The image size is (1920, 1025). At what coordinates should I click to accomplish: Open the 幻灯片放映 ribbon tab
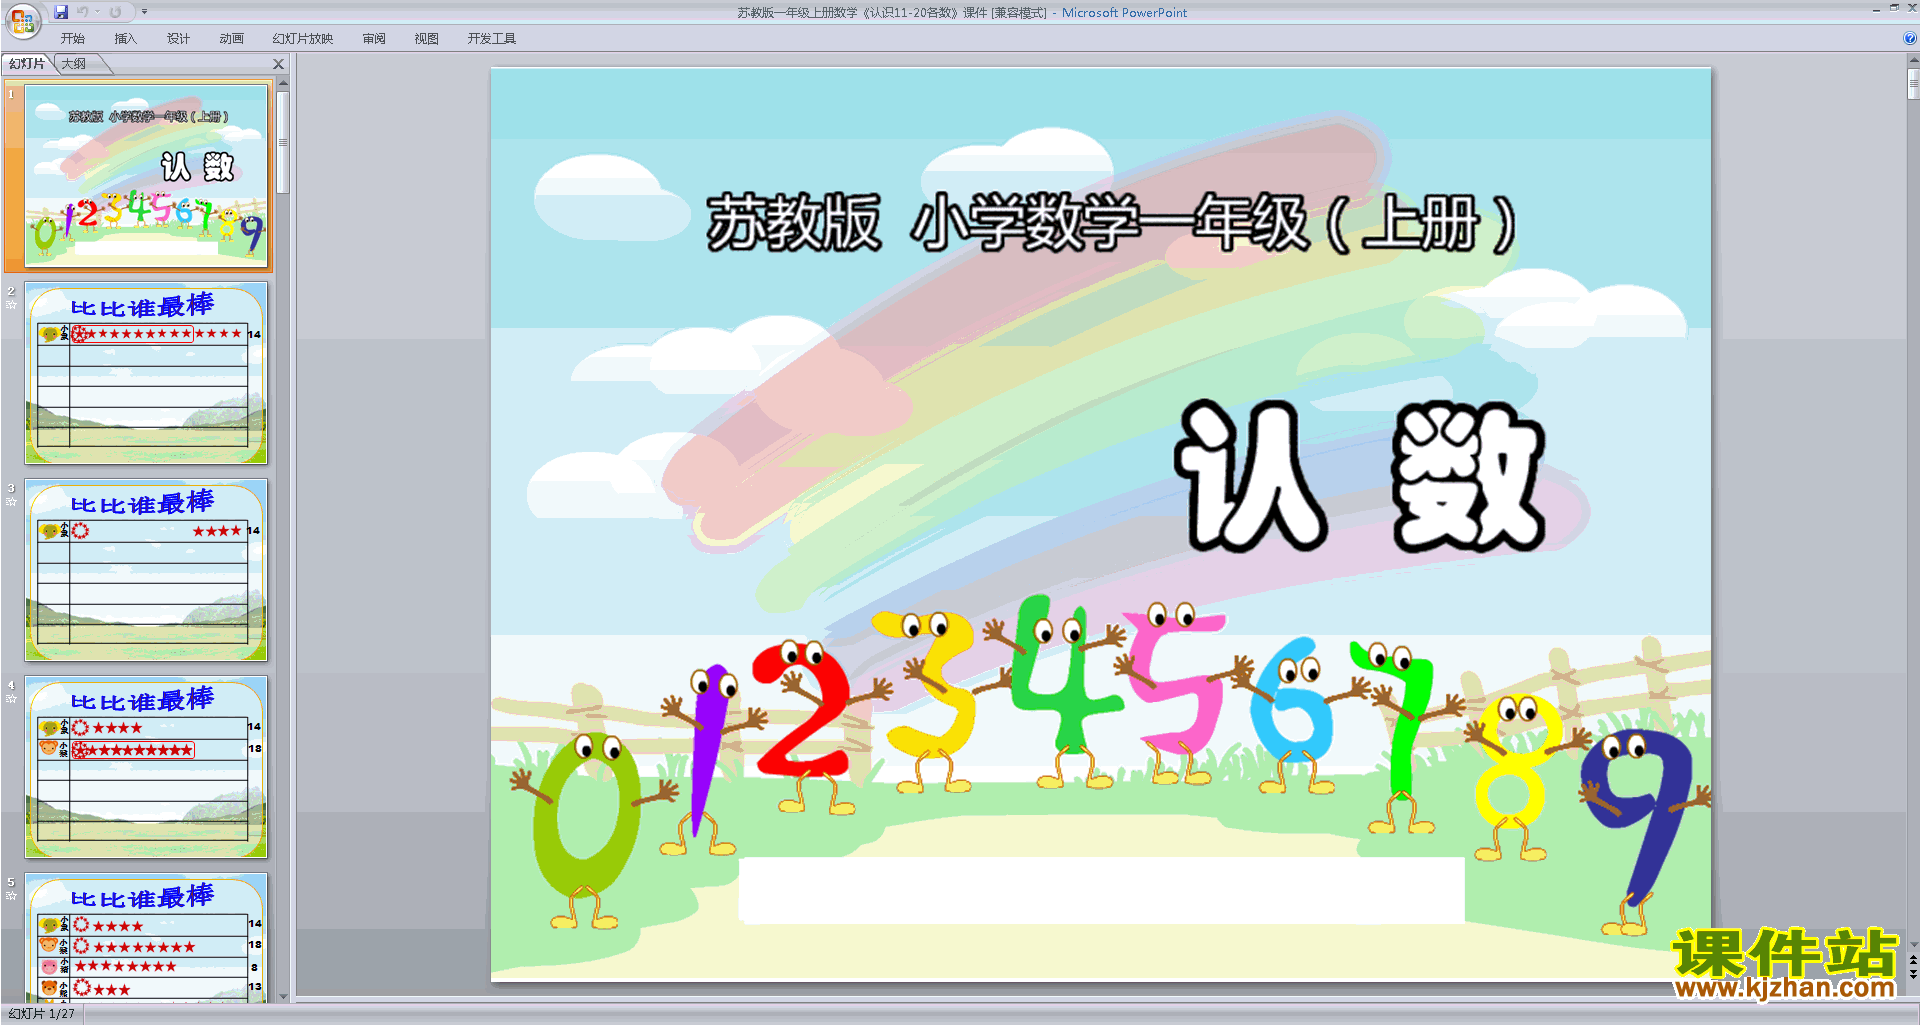point(302,39)
